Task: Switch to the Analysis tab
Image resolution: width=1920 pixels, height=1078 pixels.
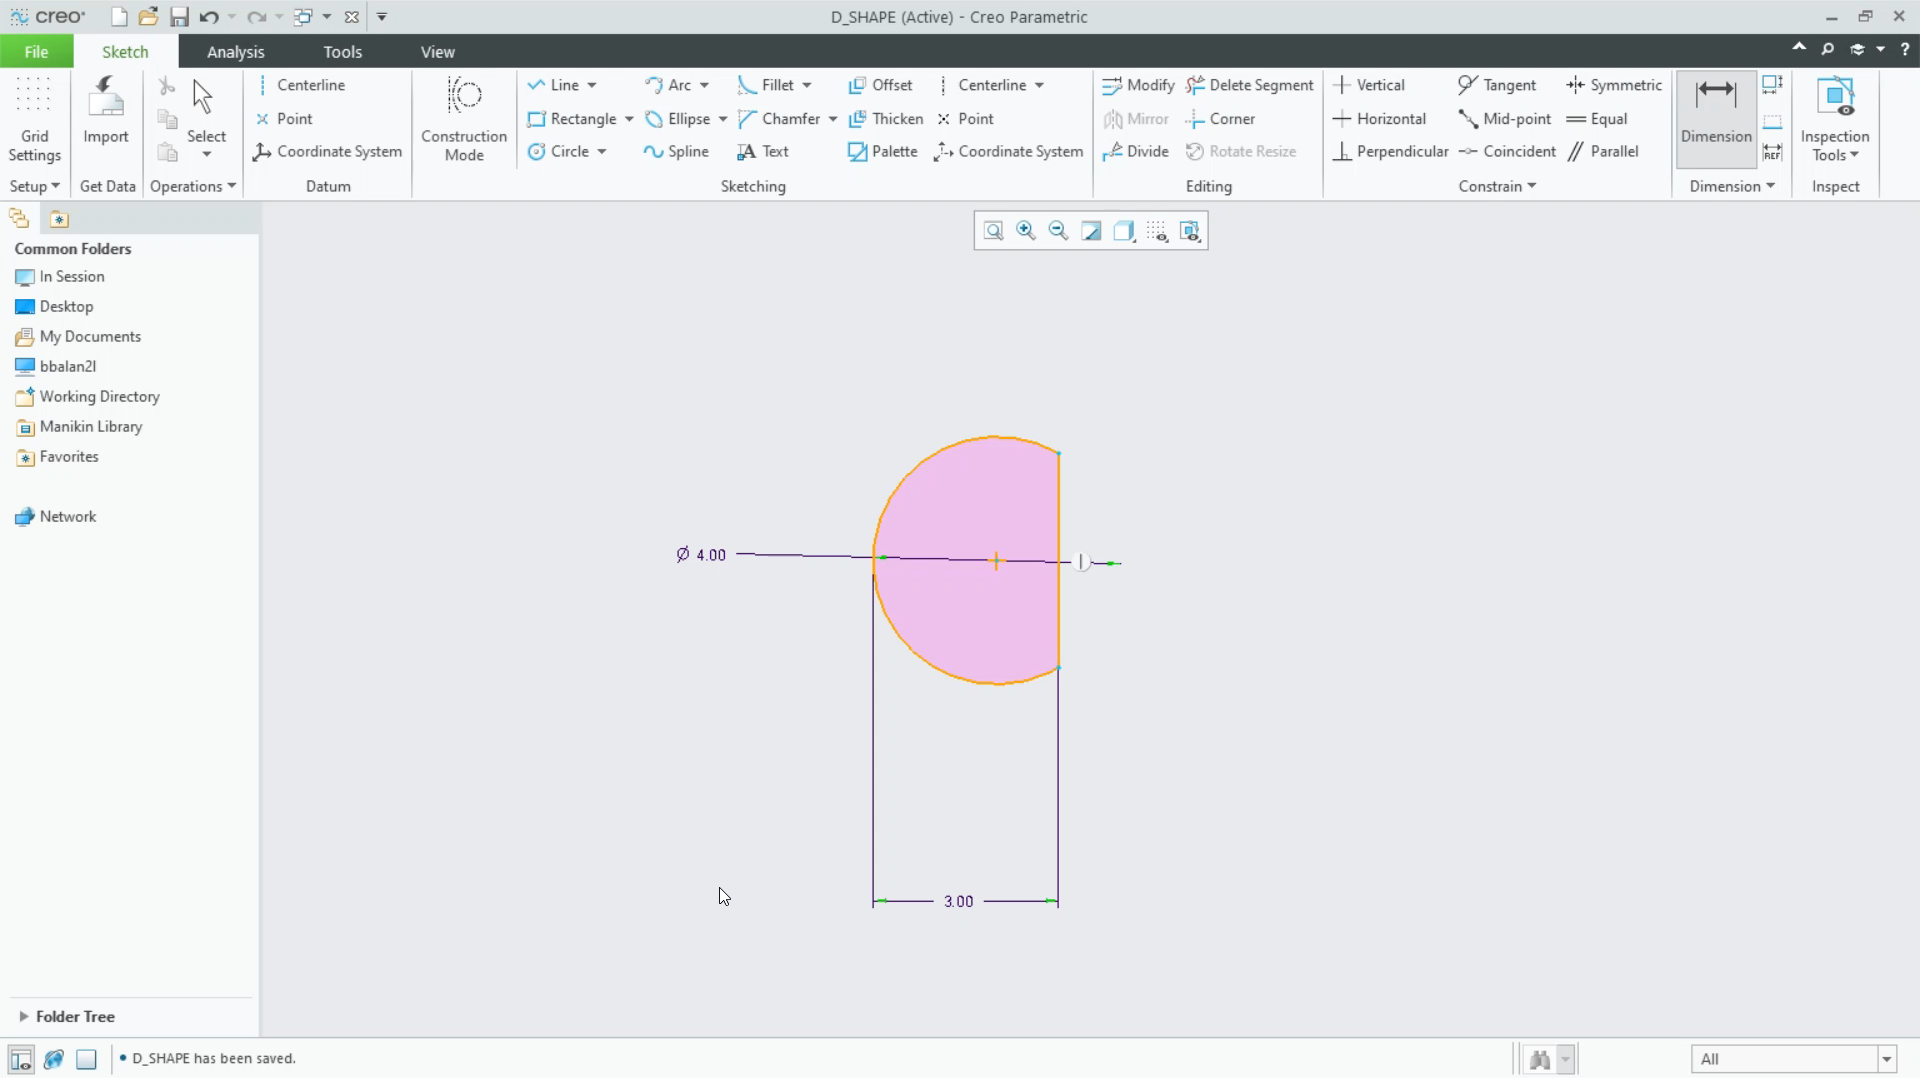Action: tap(236, 51)
